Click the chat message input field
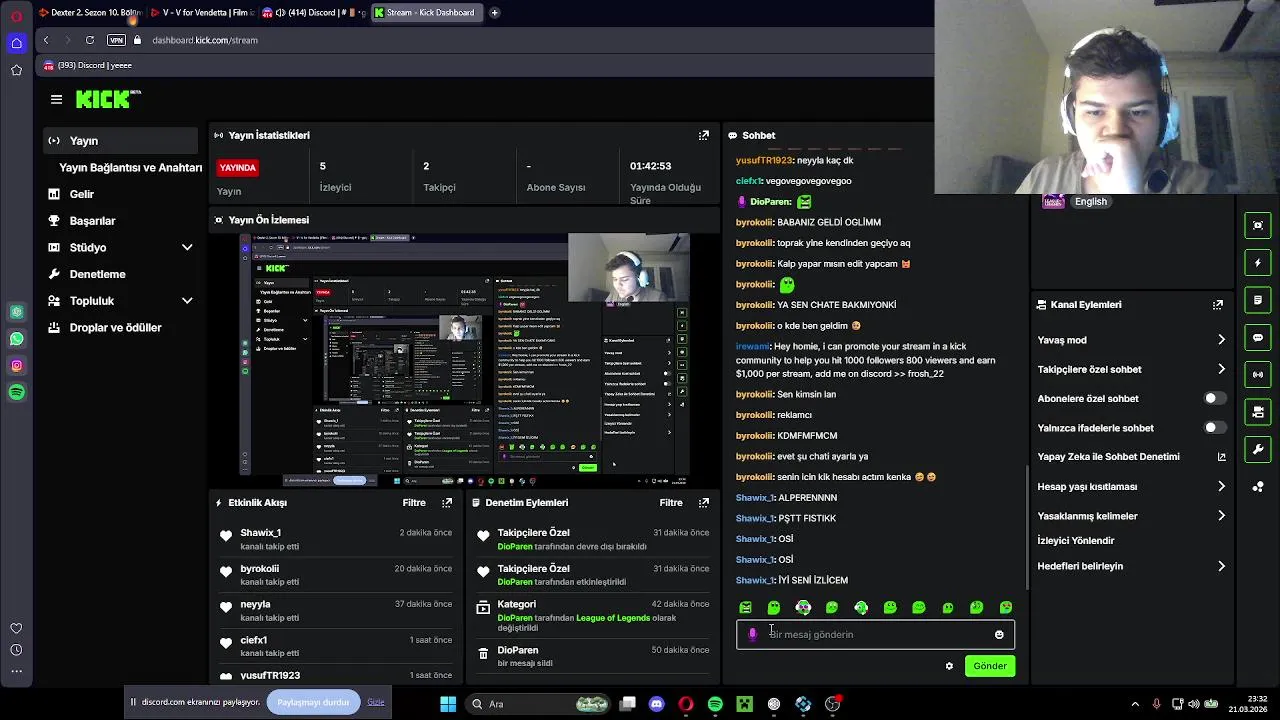 click(x=875, y=635)
